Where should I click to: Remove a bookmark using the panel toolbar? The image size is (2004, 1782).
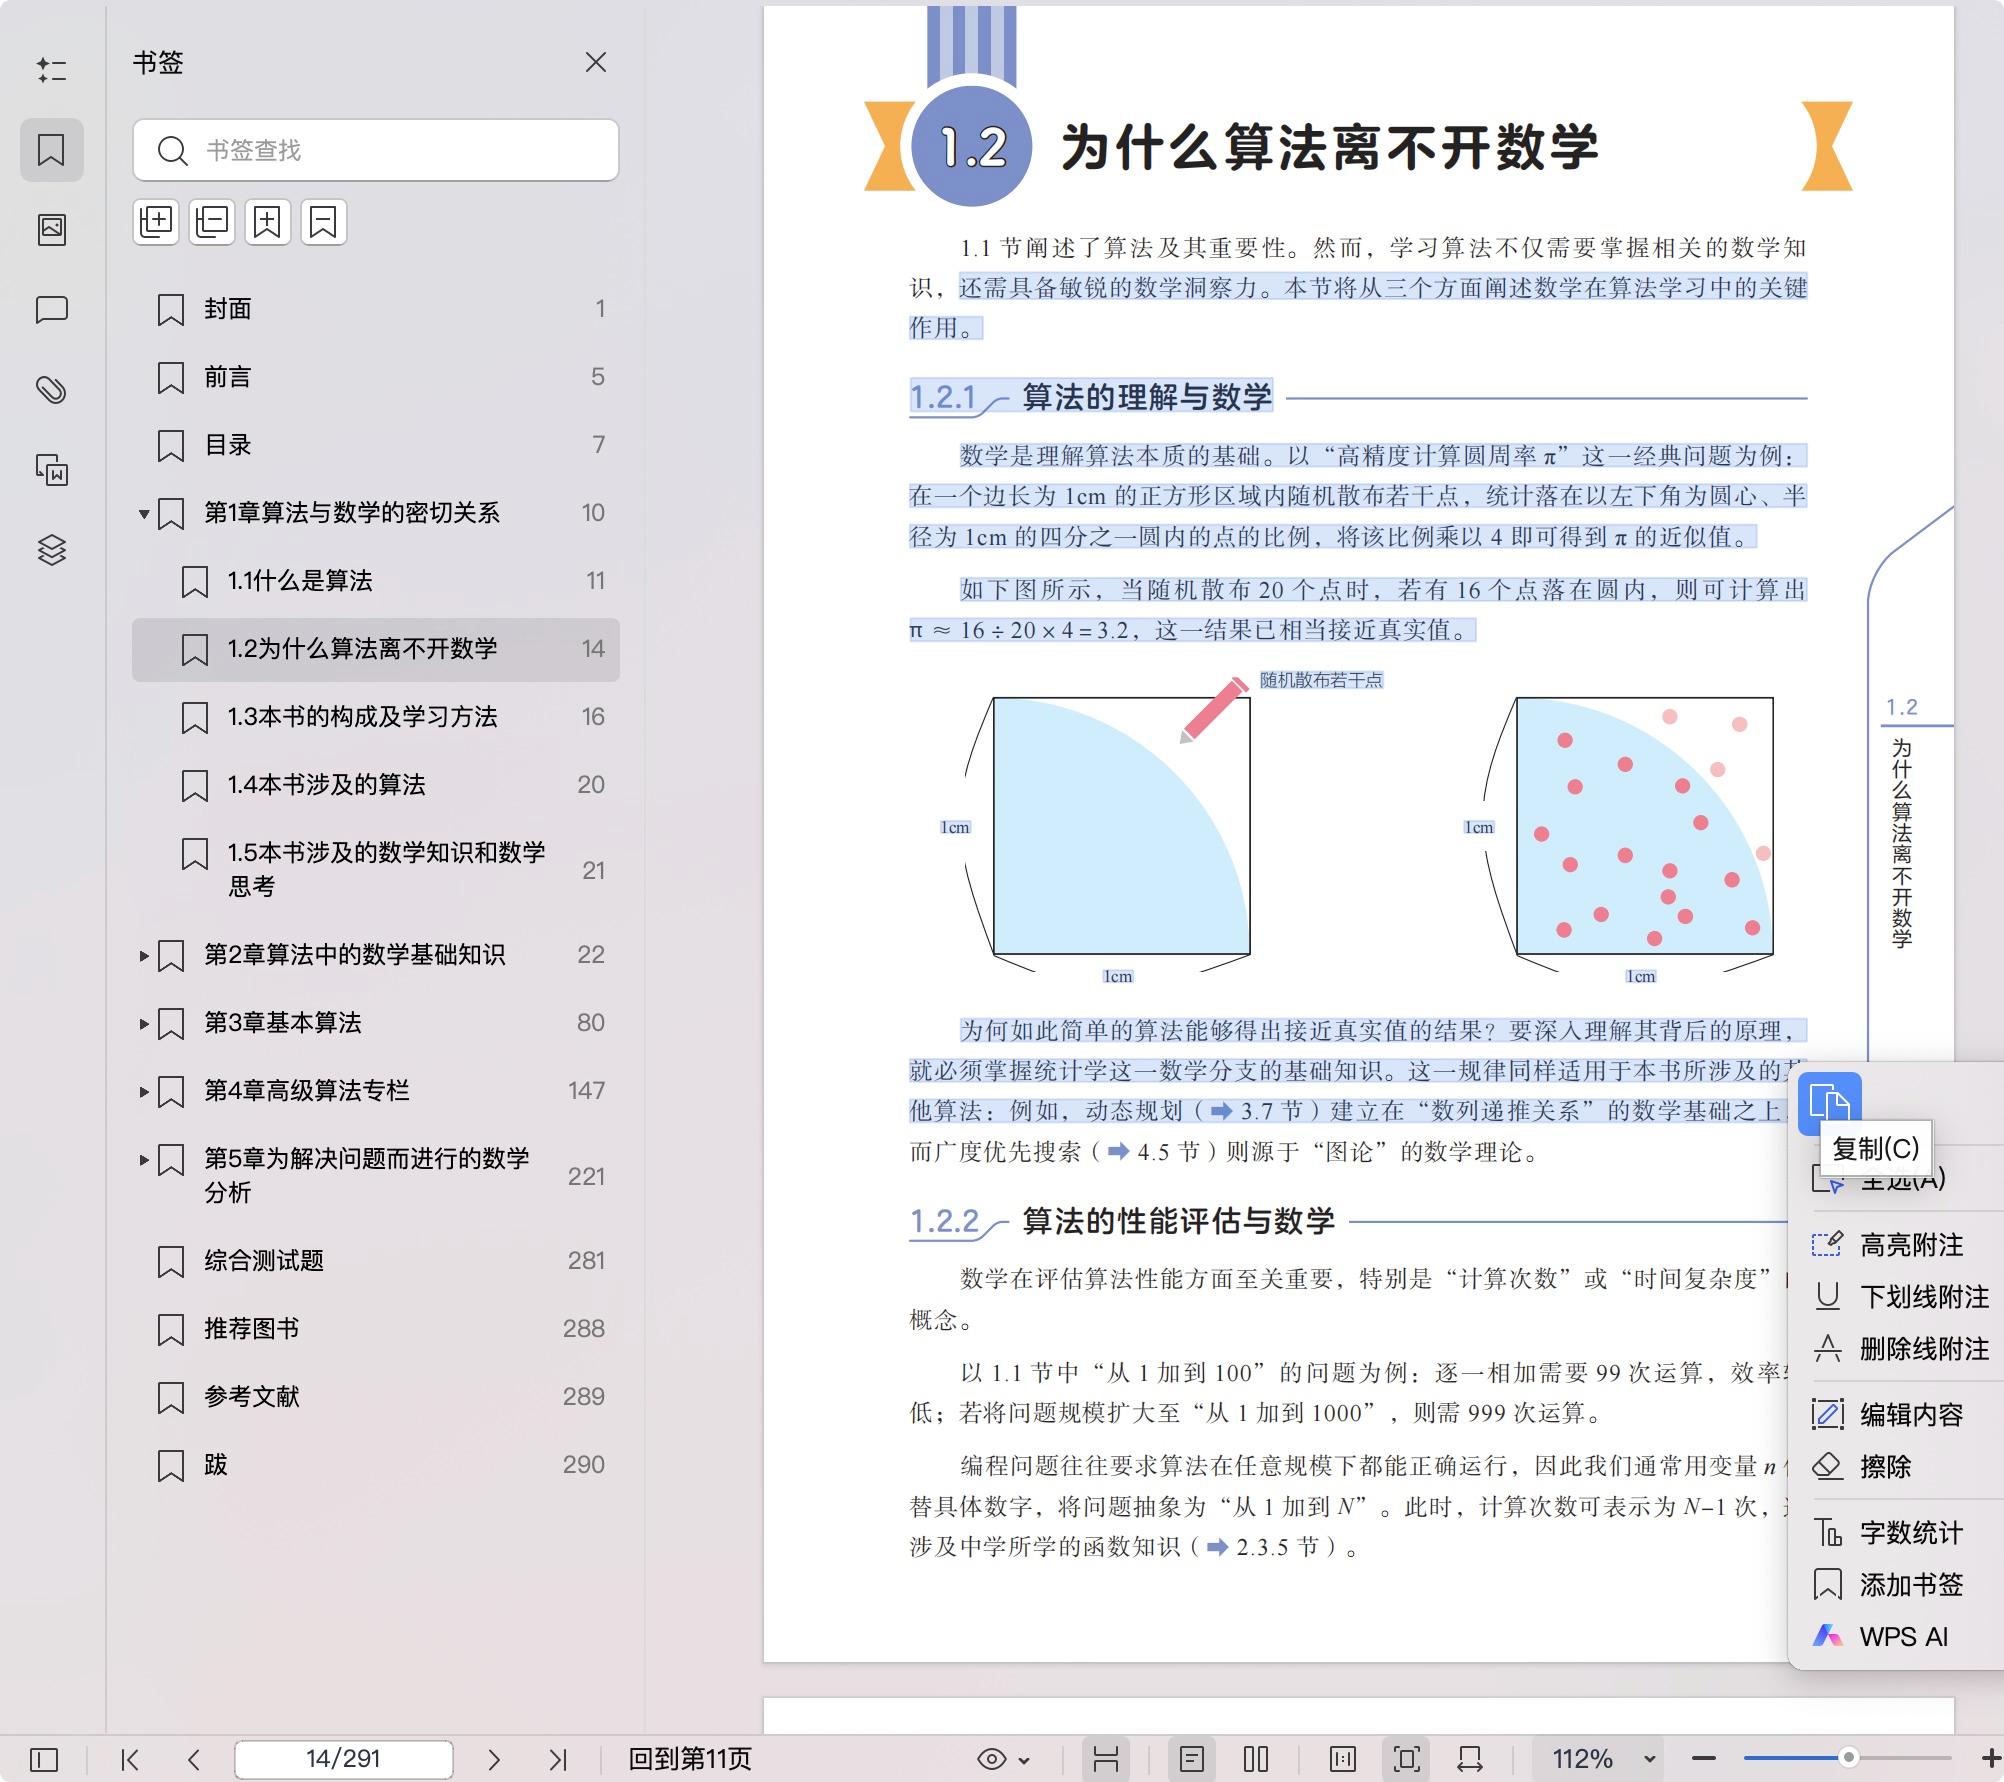(x=322, y=221)
